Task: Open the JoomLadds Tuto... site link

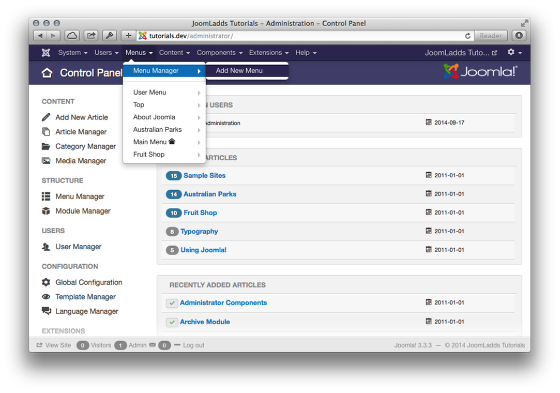Action: [460, 53]
